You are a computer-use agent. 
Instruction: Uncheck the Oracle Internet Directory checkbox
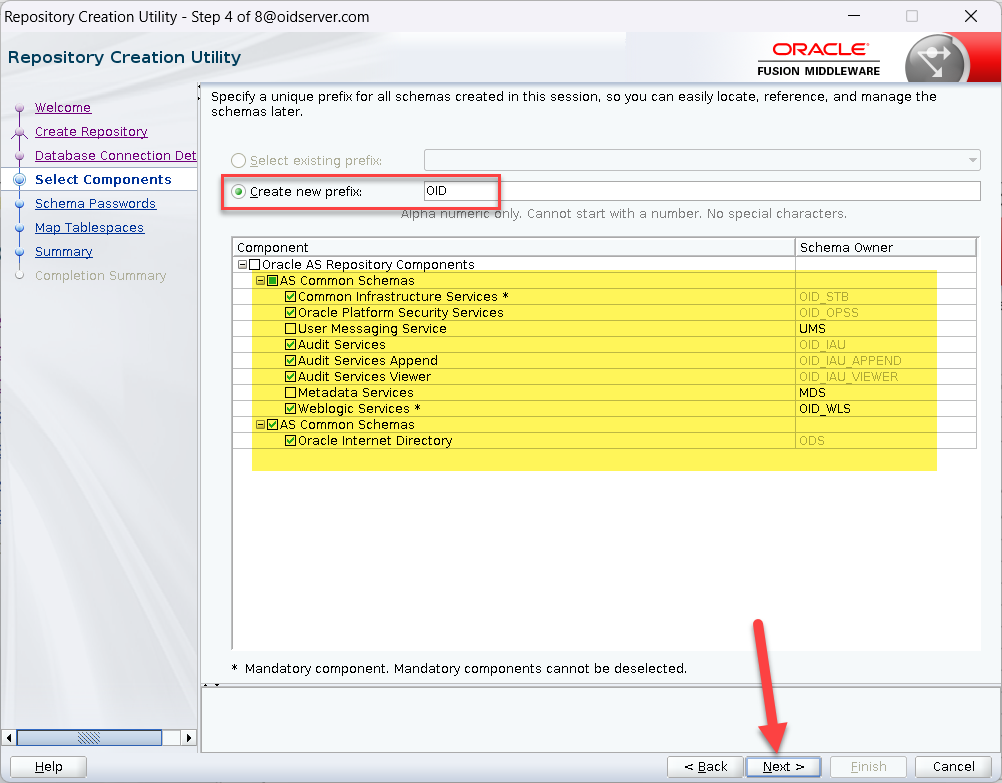click(x=290, y=441)
